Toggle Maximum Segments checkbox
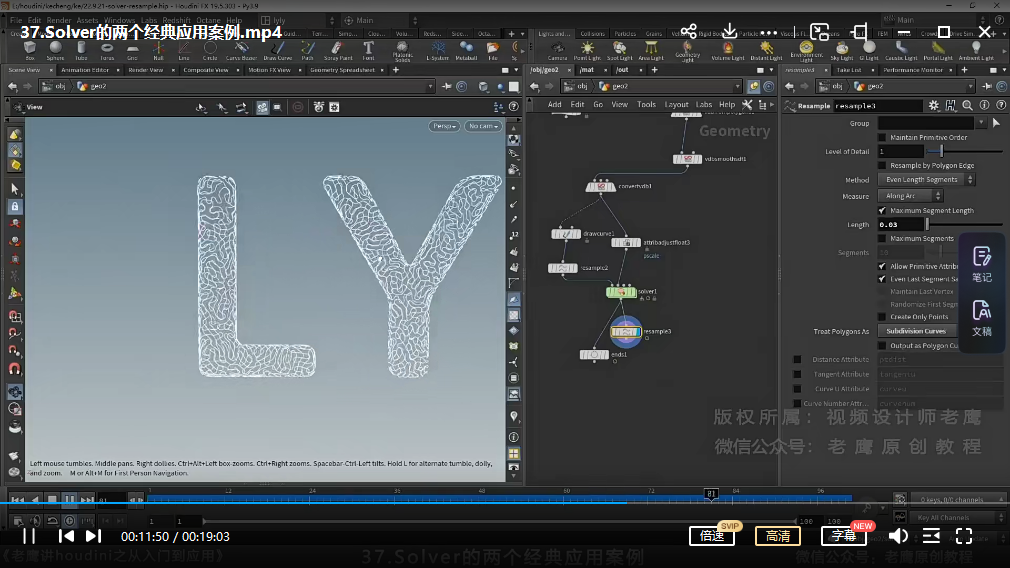Image resolution: width=1010 pixels, height=568 pixels. point(882,238)
